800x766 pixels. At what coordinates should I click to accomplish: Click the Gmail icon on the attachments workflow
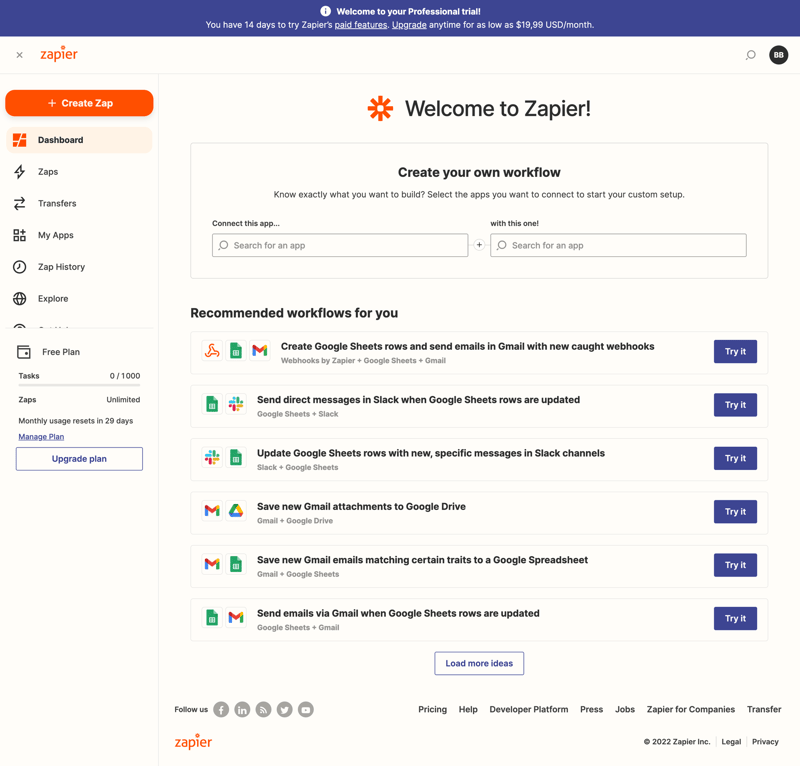click(211, 511)
